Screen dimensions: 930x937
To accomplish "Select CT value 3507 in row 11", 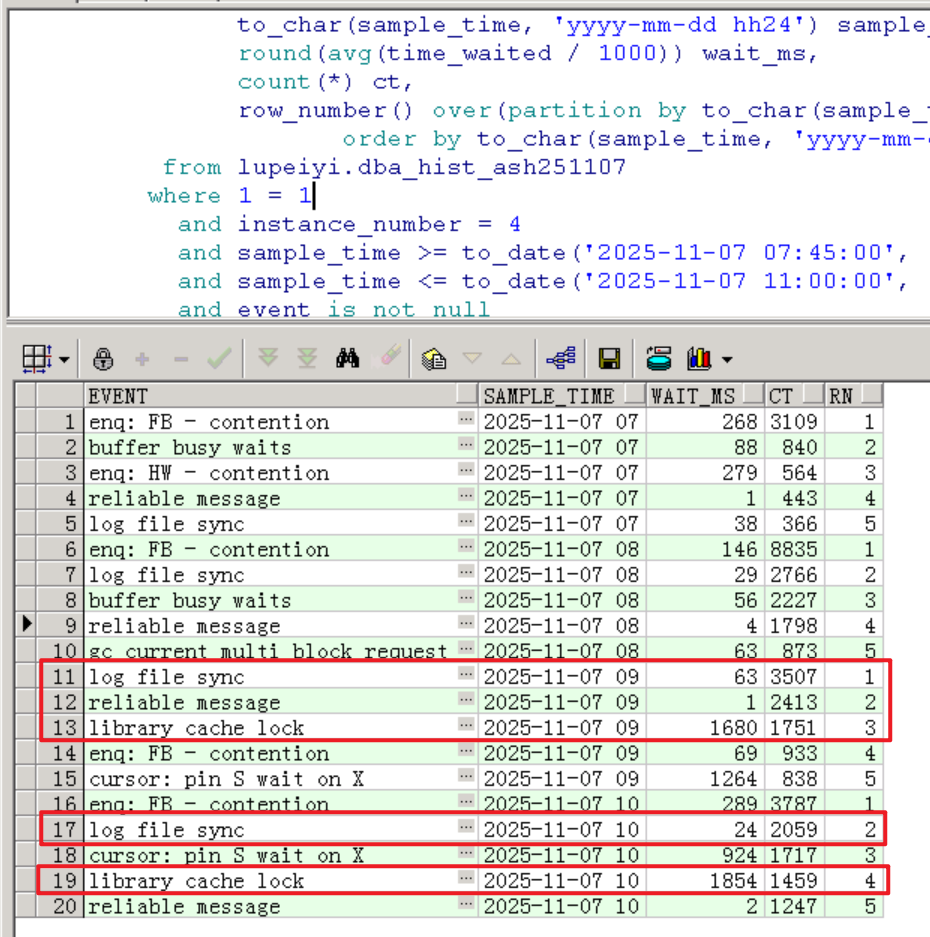I will click(794, 676).
